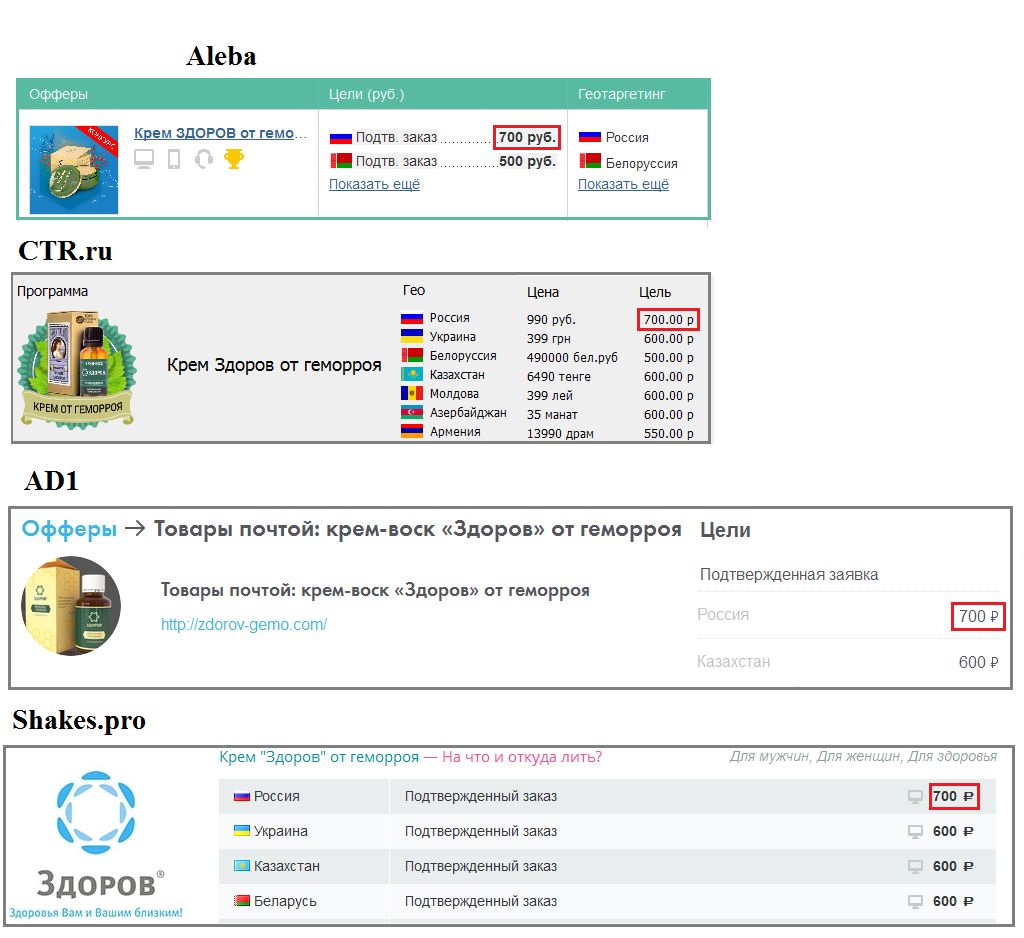The image size is (1024, 938).
Task: Click the Moldova flag in the CTR.ru Гео list
Action: click(411, 393)
